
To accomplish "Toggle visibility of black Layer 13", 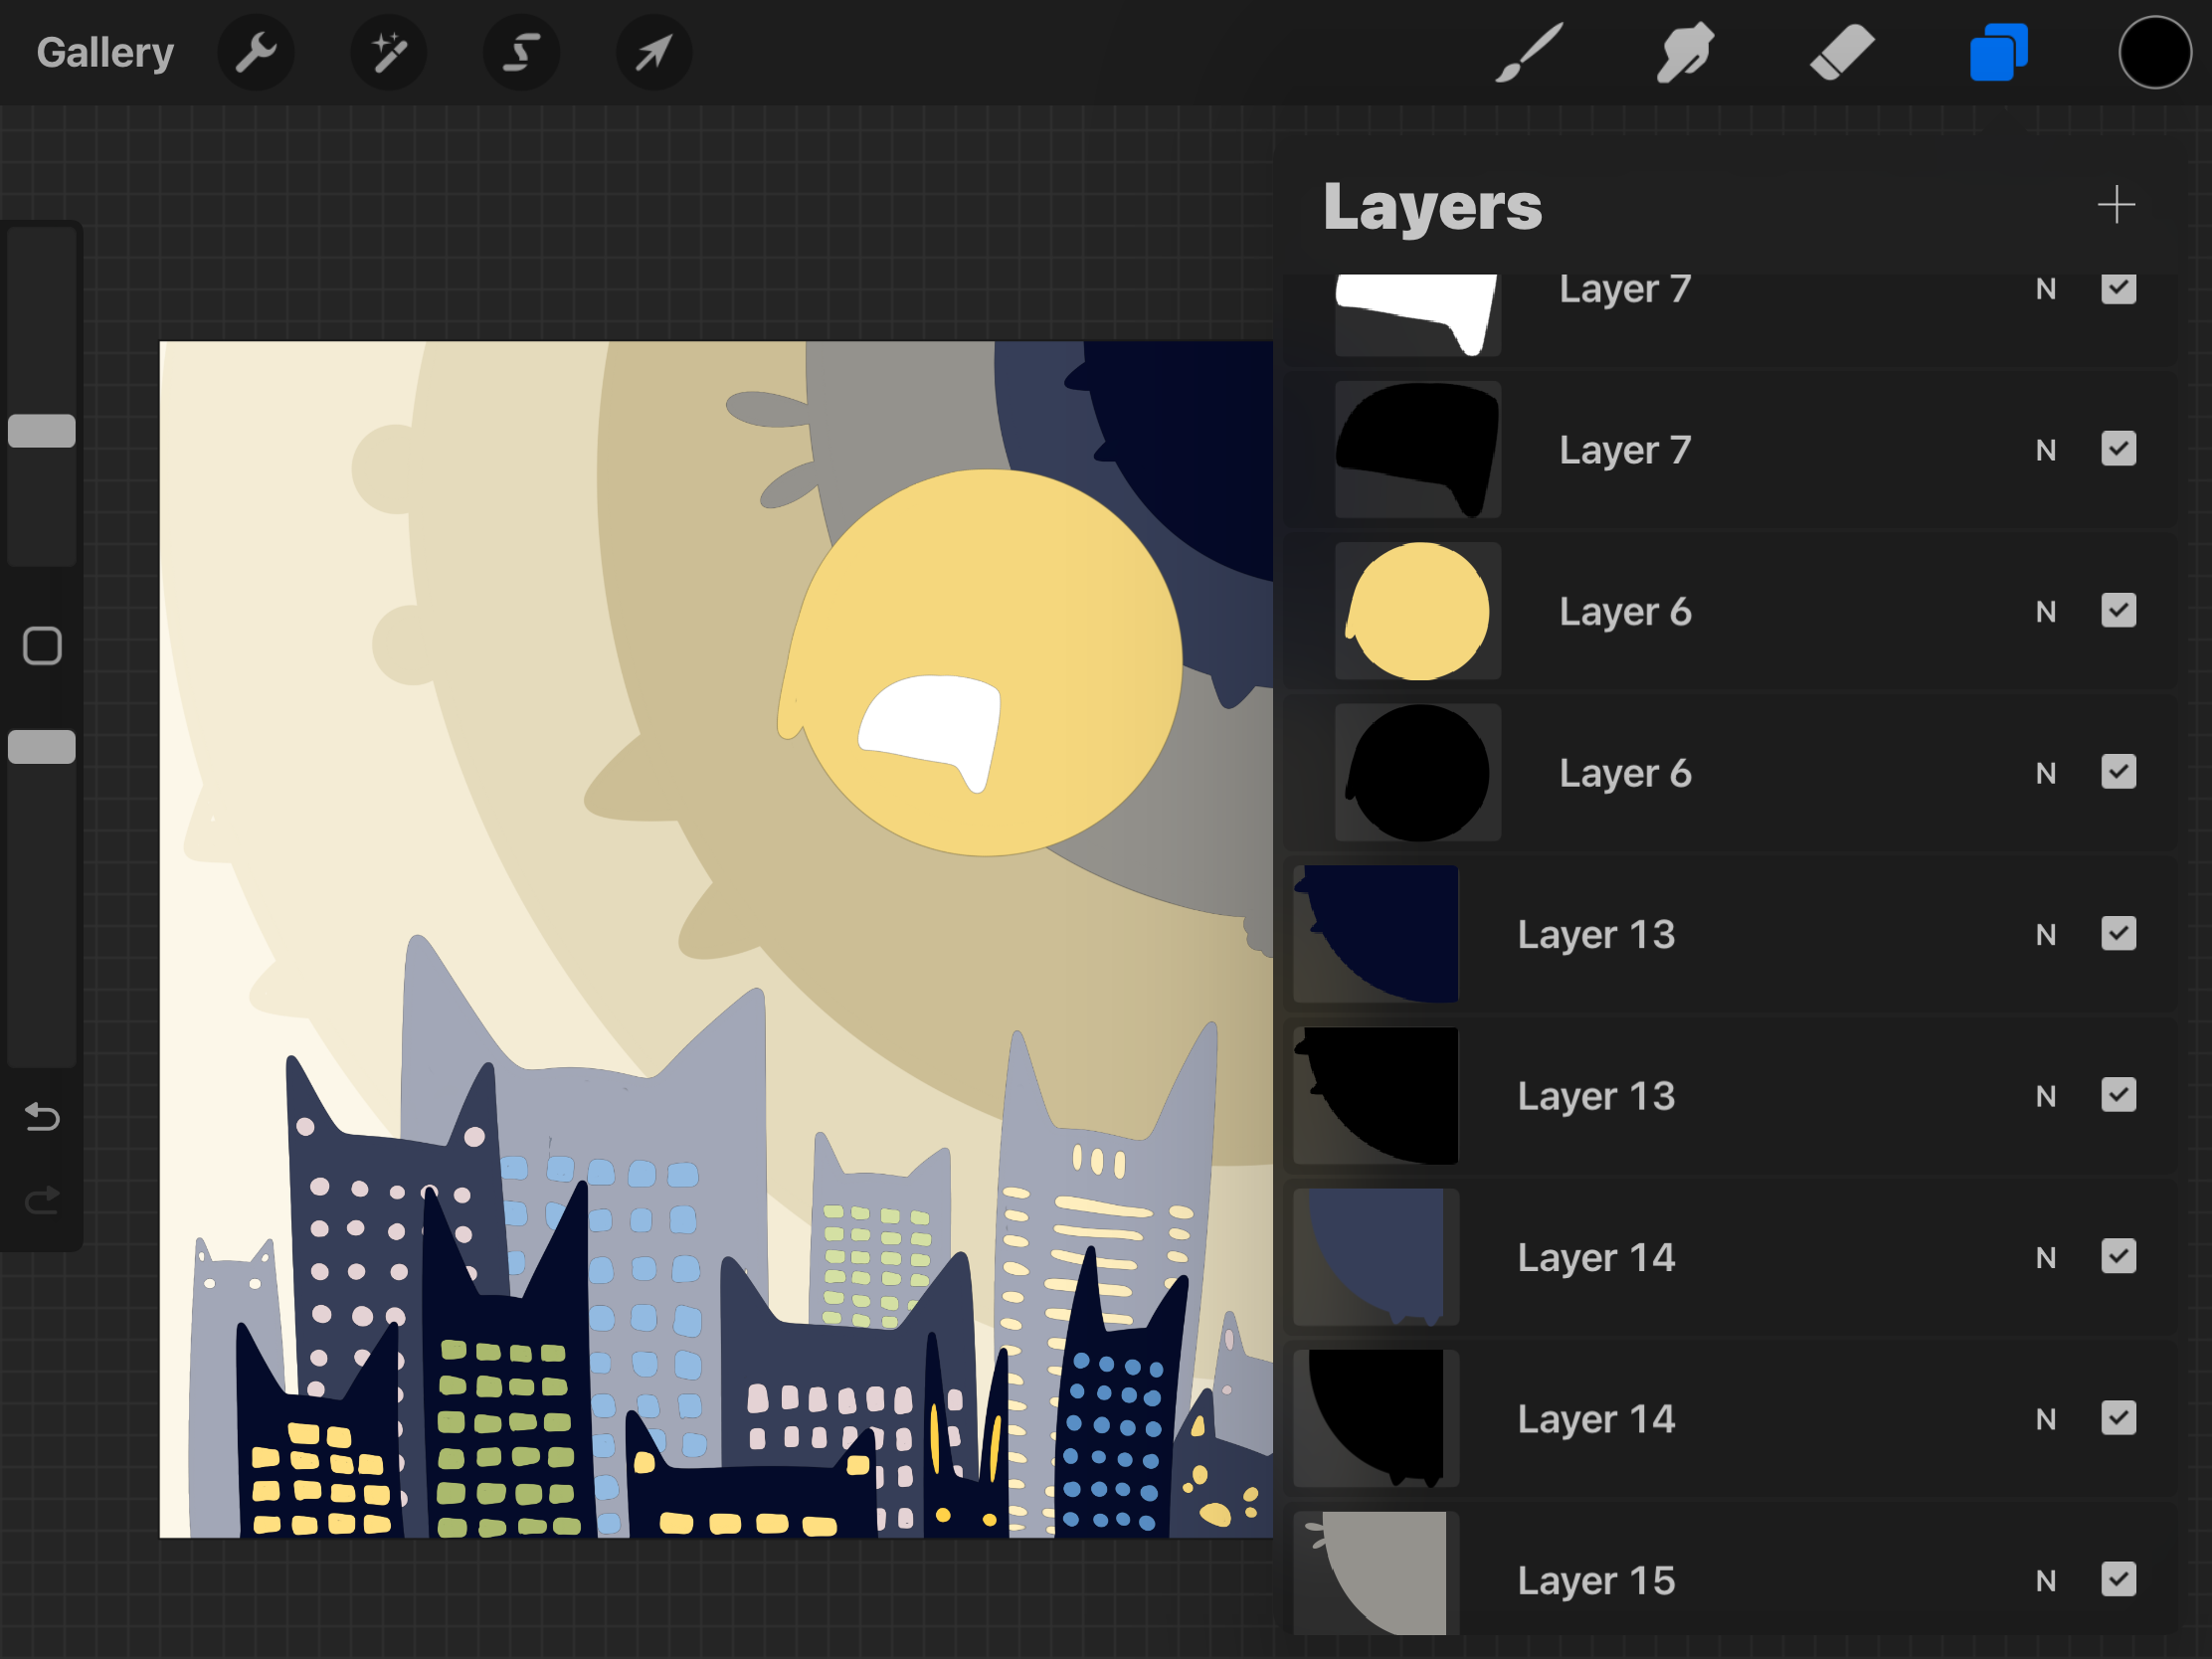I will tap(2118, 1095).
